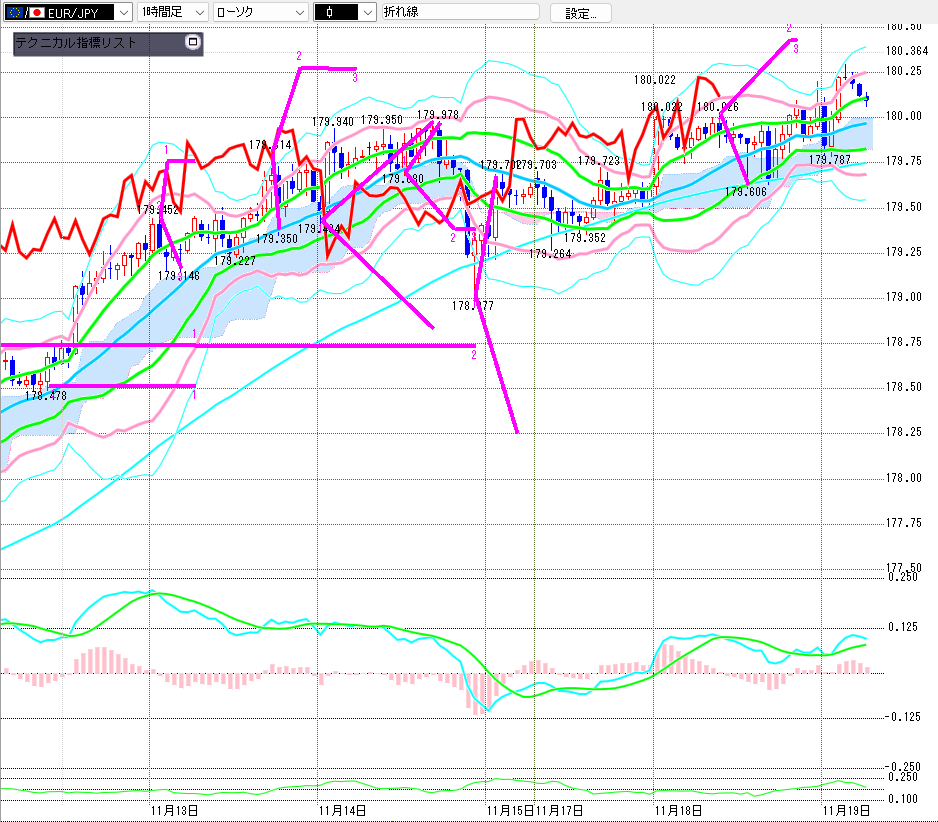Click the 180.364 price label on the right axis
938x822 pixels.
click(905, 50)
